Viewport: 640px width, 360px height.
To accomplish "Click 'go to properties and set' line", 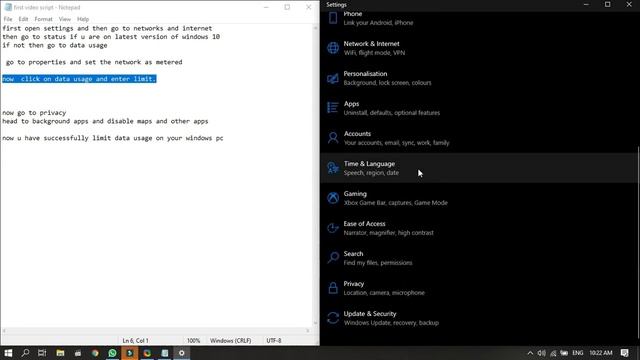I will click(x=94, y=62).
